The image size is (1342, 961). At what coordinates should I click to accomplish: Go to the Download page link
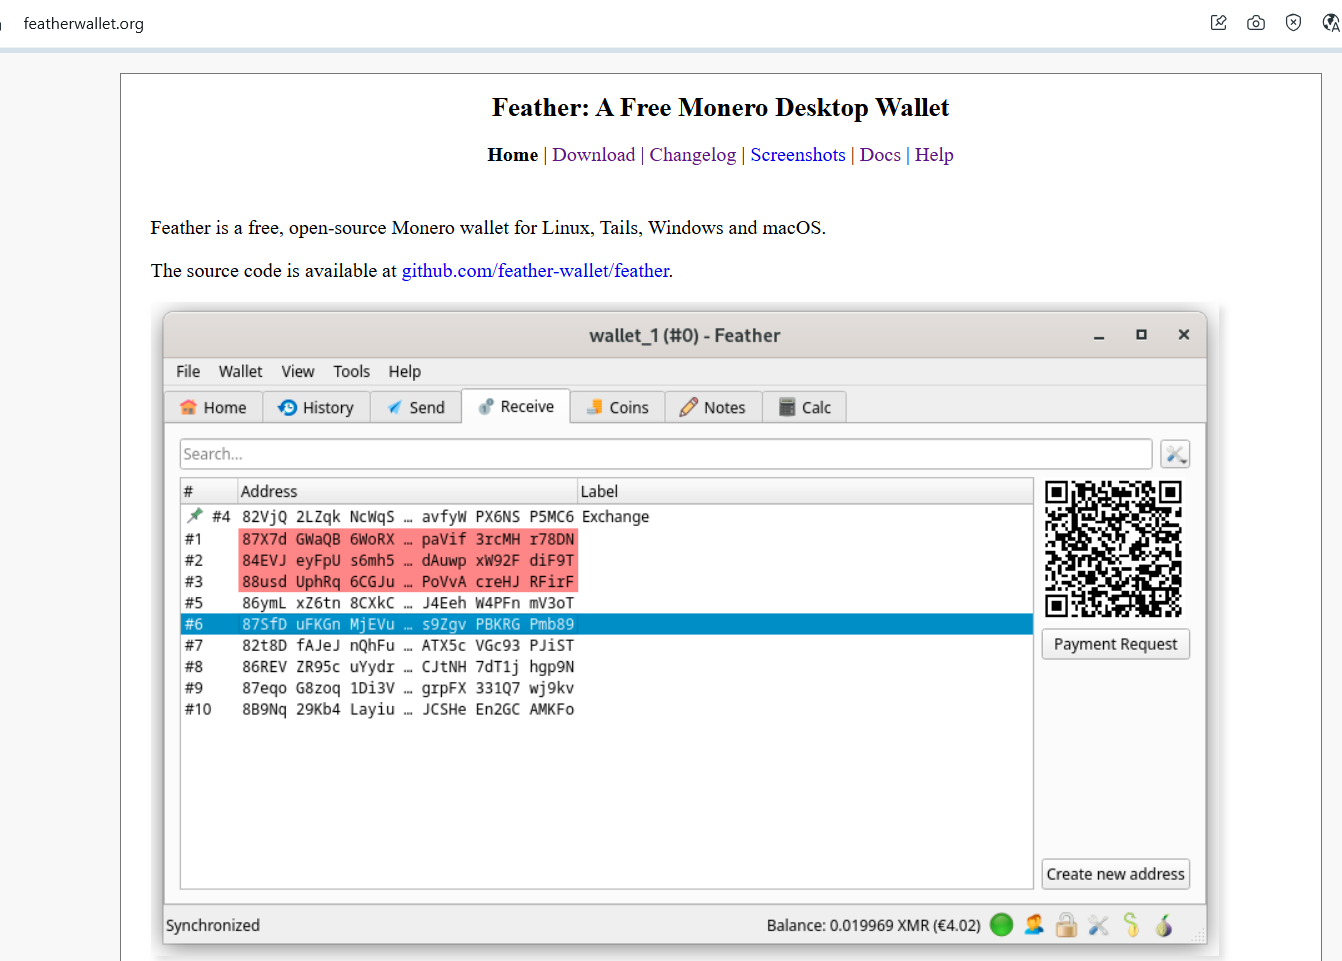(593, 155)
